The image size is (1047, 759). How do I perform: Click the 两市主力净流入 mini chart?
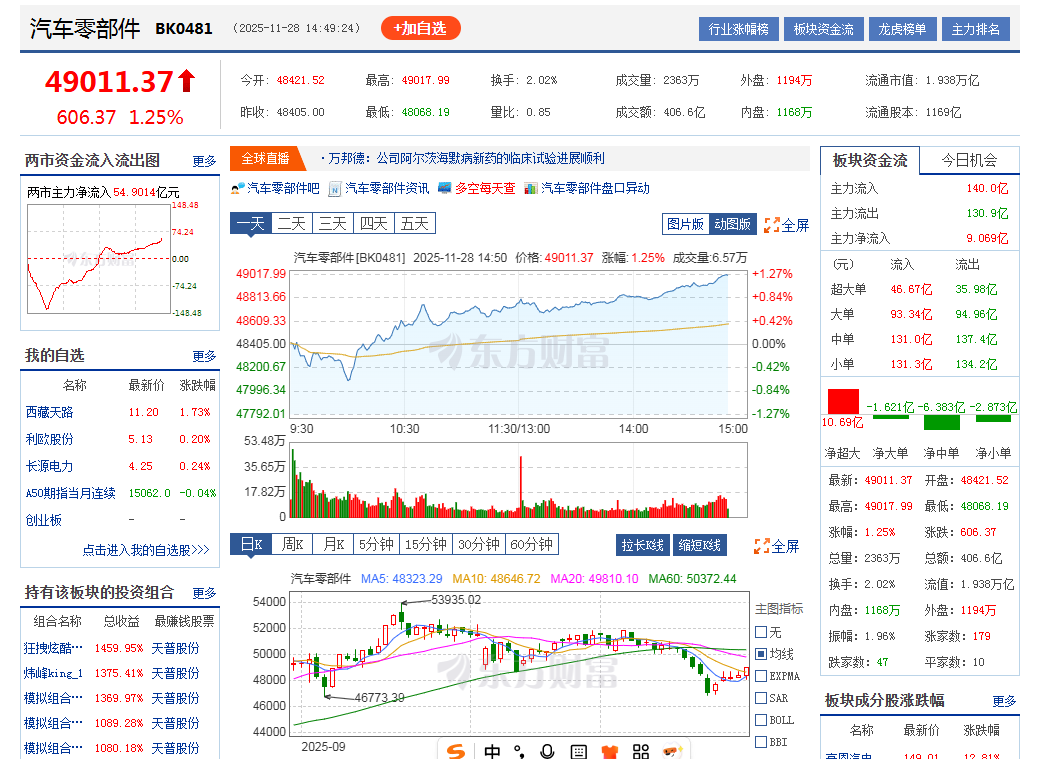pos(99,259)
